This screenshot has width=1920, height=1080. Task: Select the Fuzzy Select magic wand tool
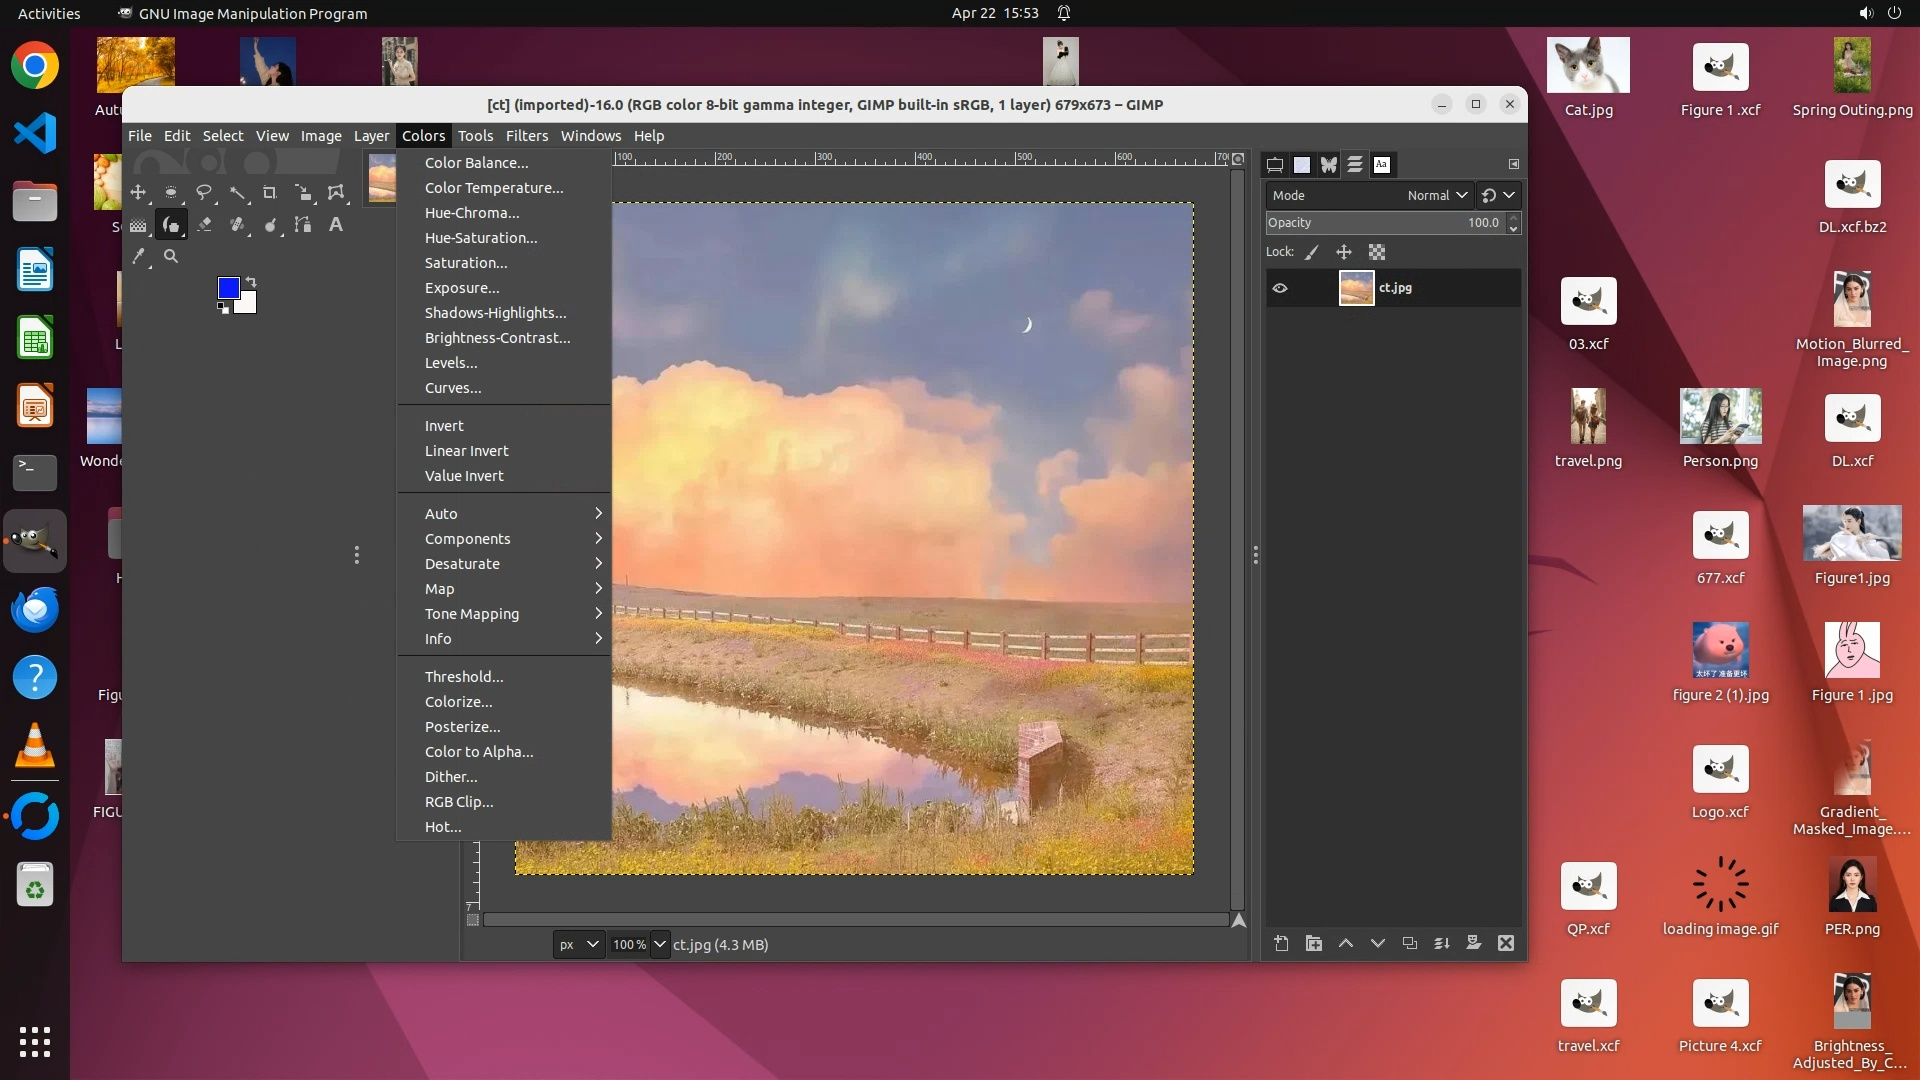tap(237, 193)
